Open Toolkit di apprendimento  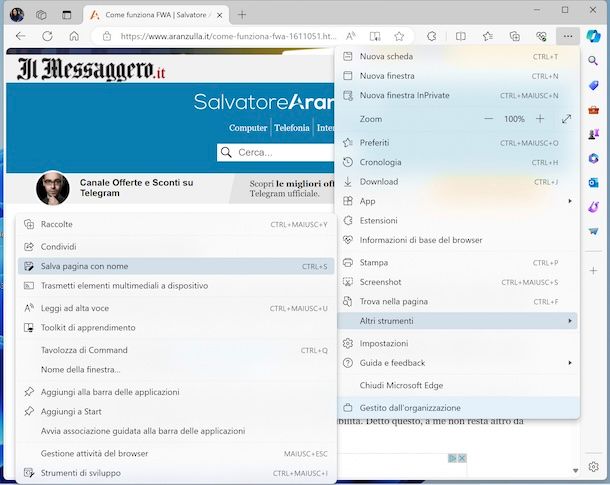point(176,328)
